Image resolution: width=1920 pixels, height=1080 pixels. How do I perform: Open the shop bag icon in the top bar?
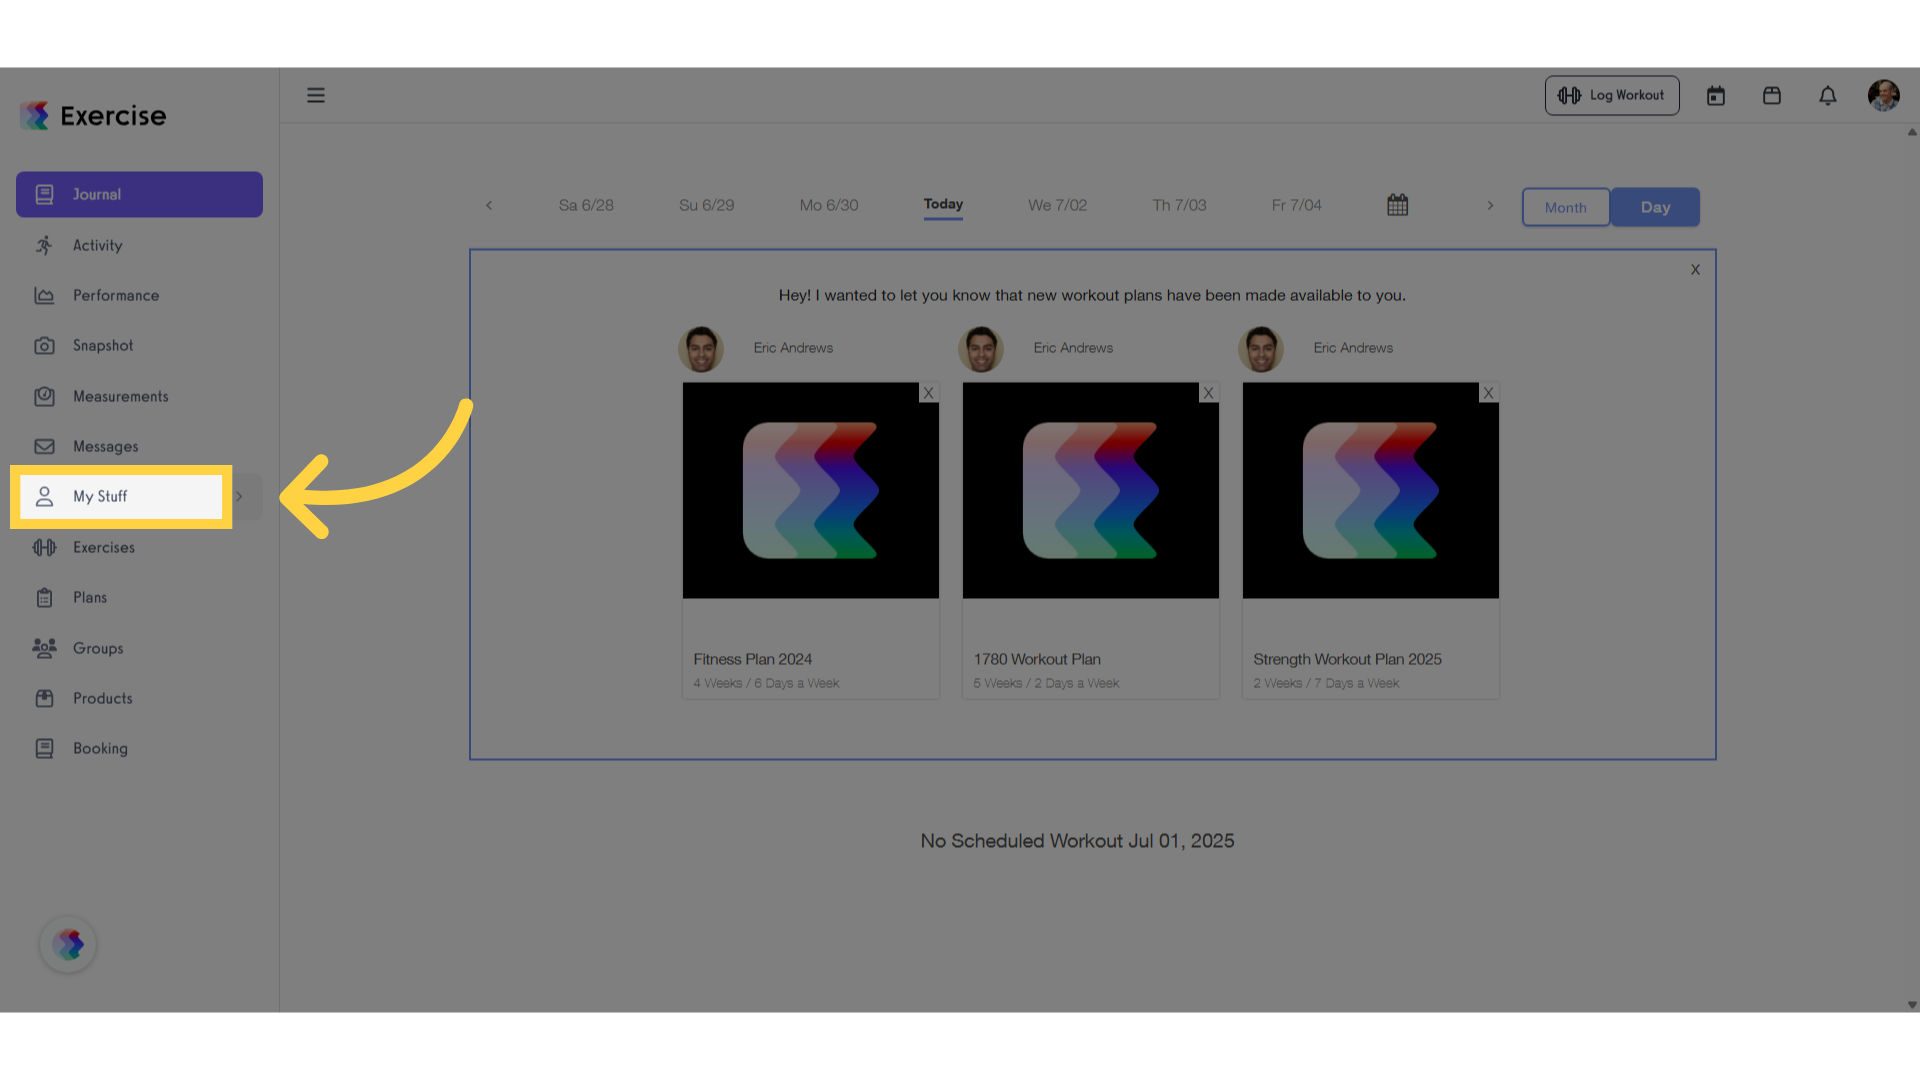[1772, 95]
